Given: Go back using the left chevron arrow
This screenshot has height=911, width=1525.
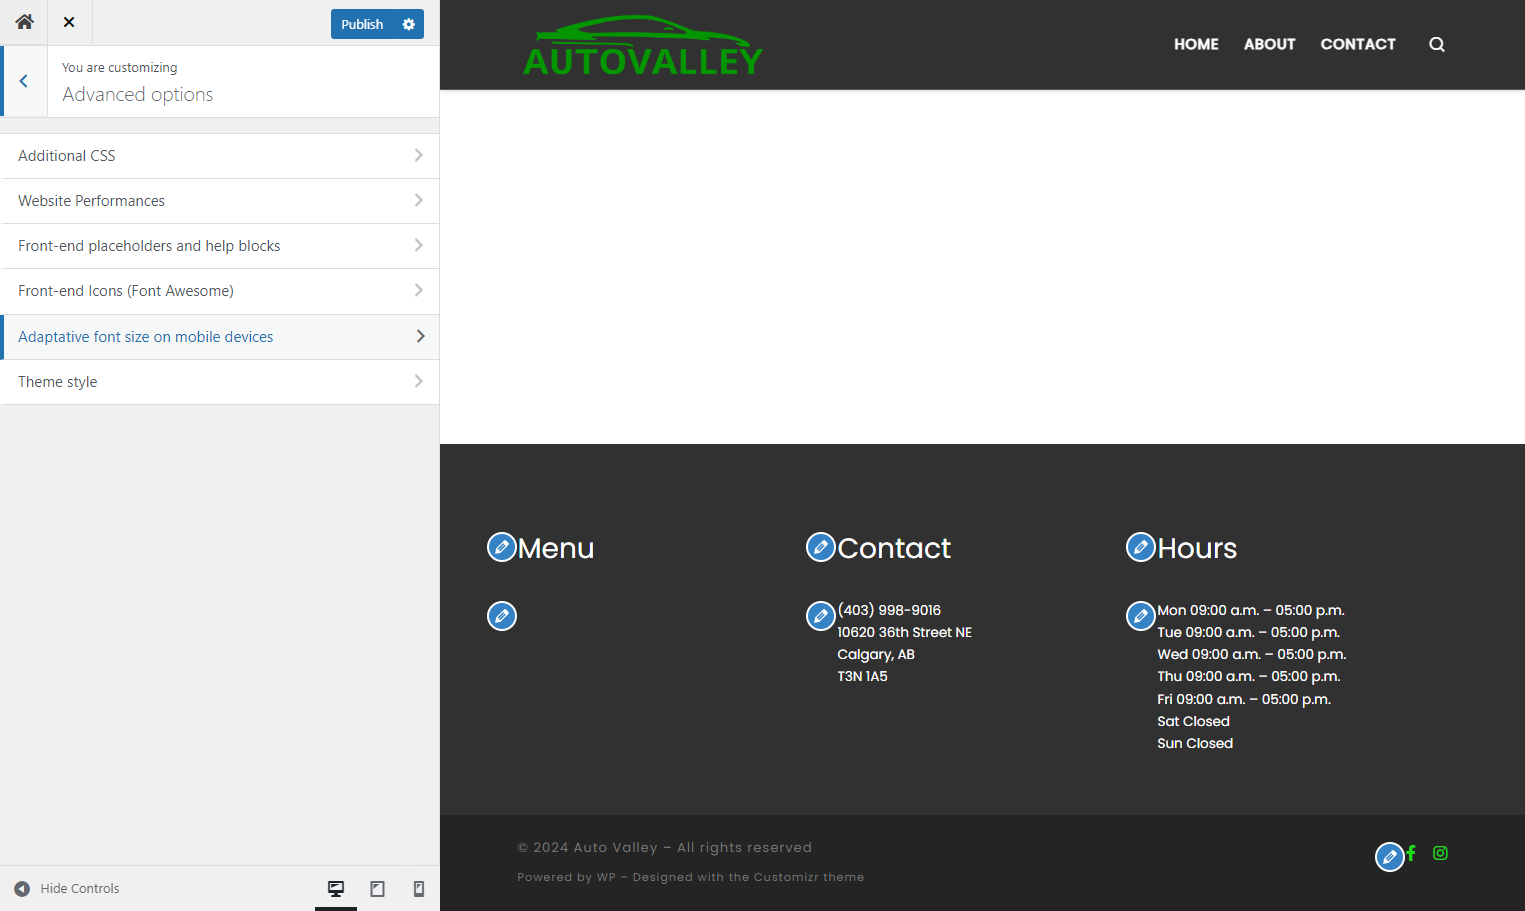Looking at the screenshot, I should [24, 81].
